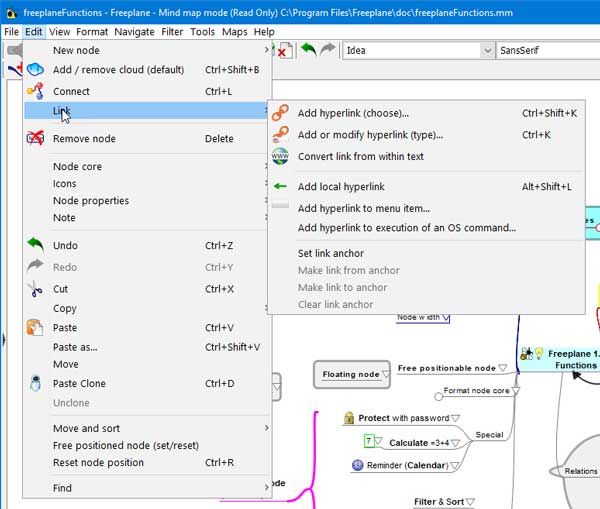Screen dimensions: 600x509
Task: Click the Relations node in the map
Action: pyautogui.click(x=580, y=471)
